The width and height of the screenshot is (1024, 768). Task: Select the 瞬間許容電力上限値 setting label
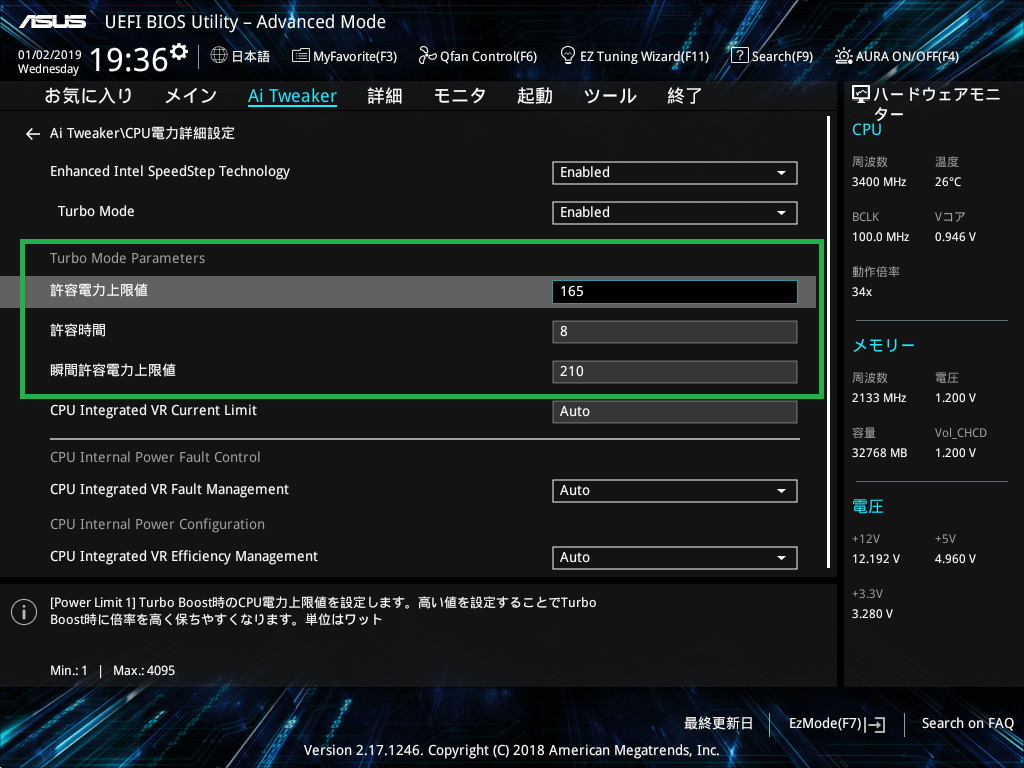[113, 370]
